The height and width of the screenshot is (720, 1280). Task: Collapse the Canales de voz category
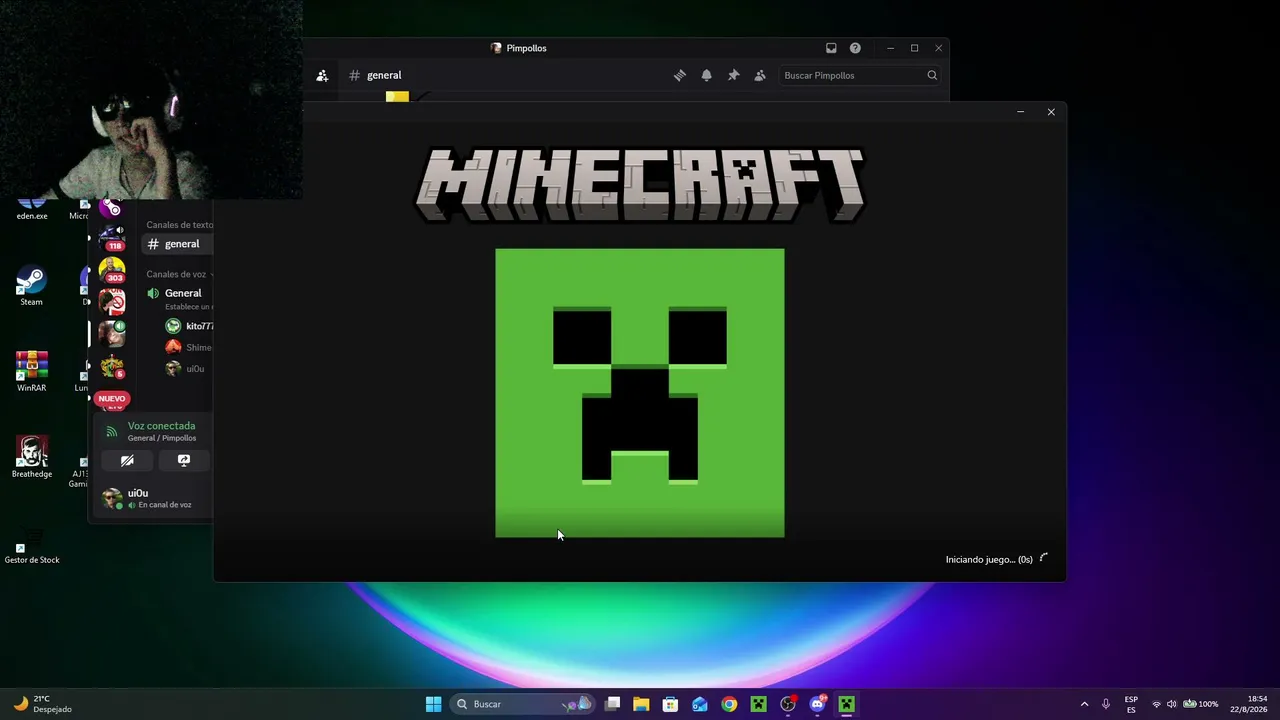point(179,274)
